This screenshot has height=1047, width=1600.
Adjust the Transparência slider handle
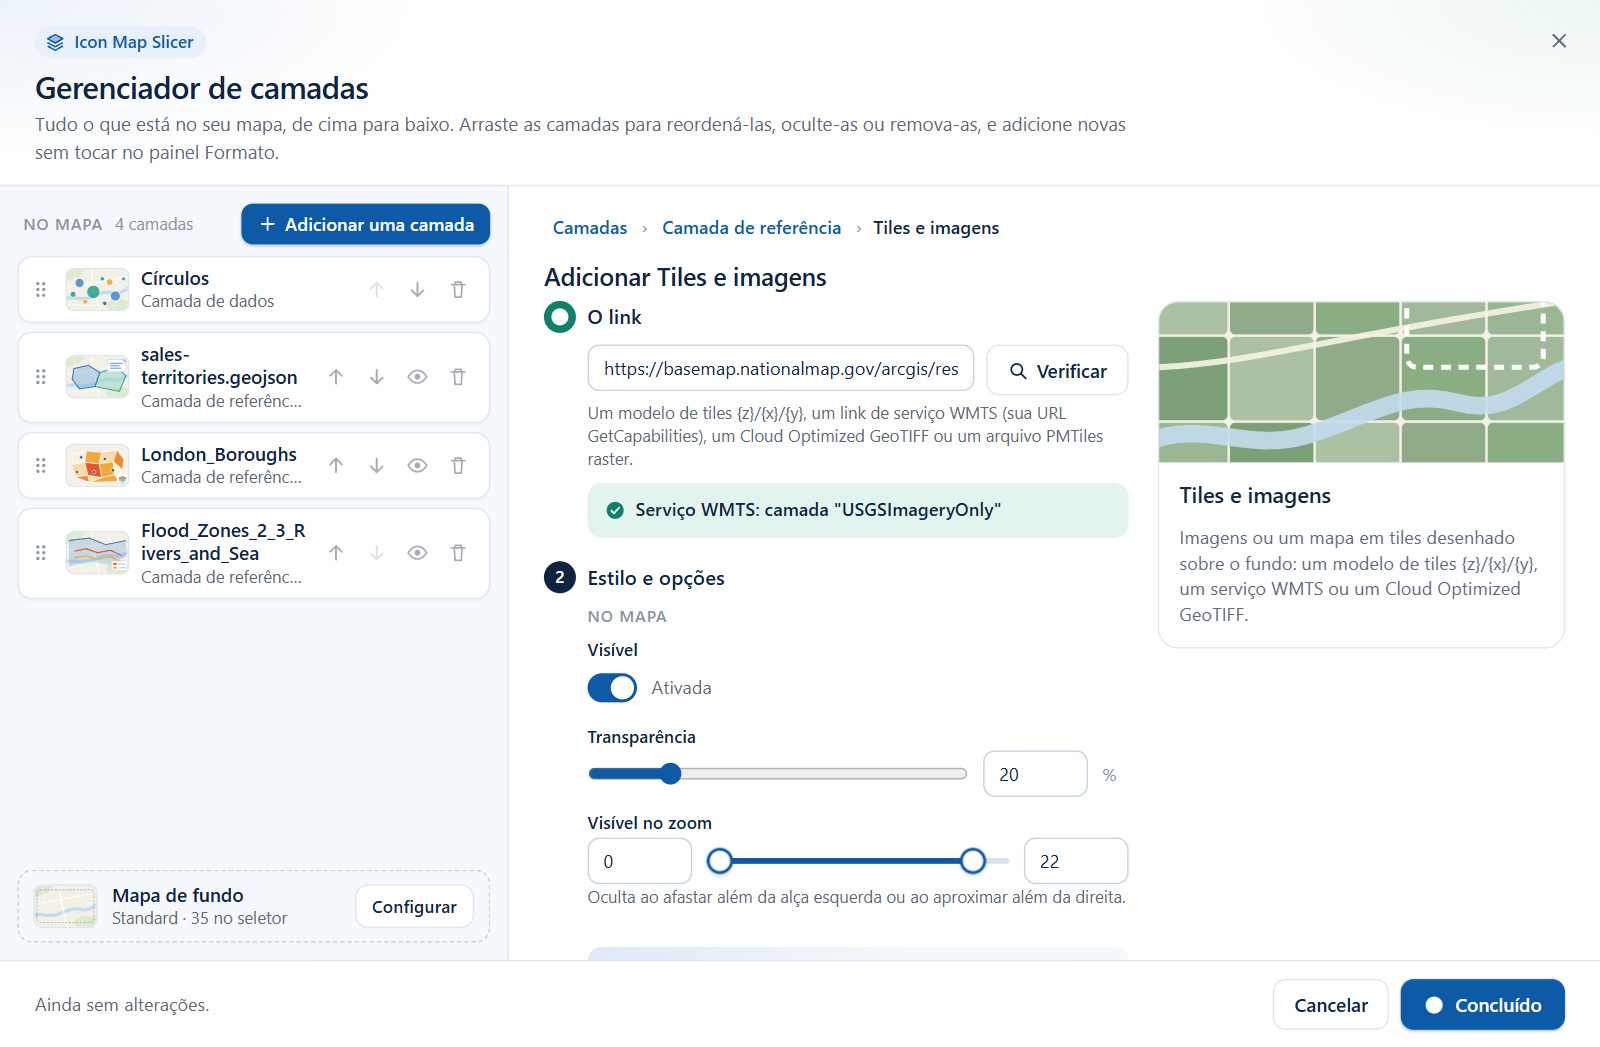[671, 774]
